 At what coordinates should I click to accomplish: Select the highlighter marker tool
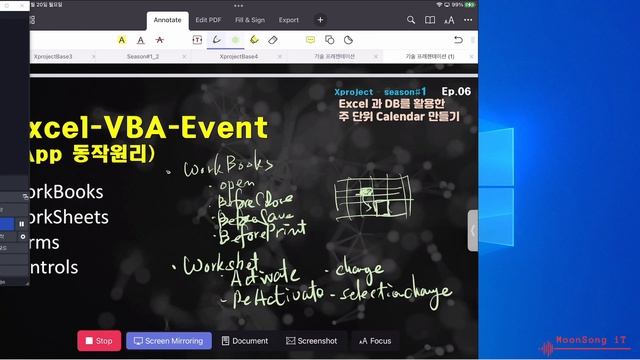[x=254, y=40]
